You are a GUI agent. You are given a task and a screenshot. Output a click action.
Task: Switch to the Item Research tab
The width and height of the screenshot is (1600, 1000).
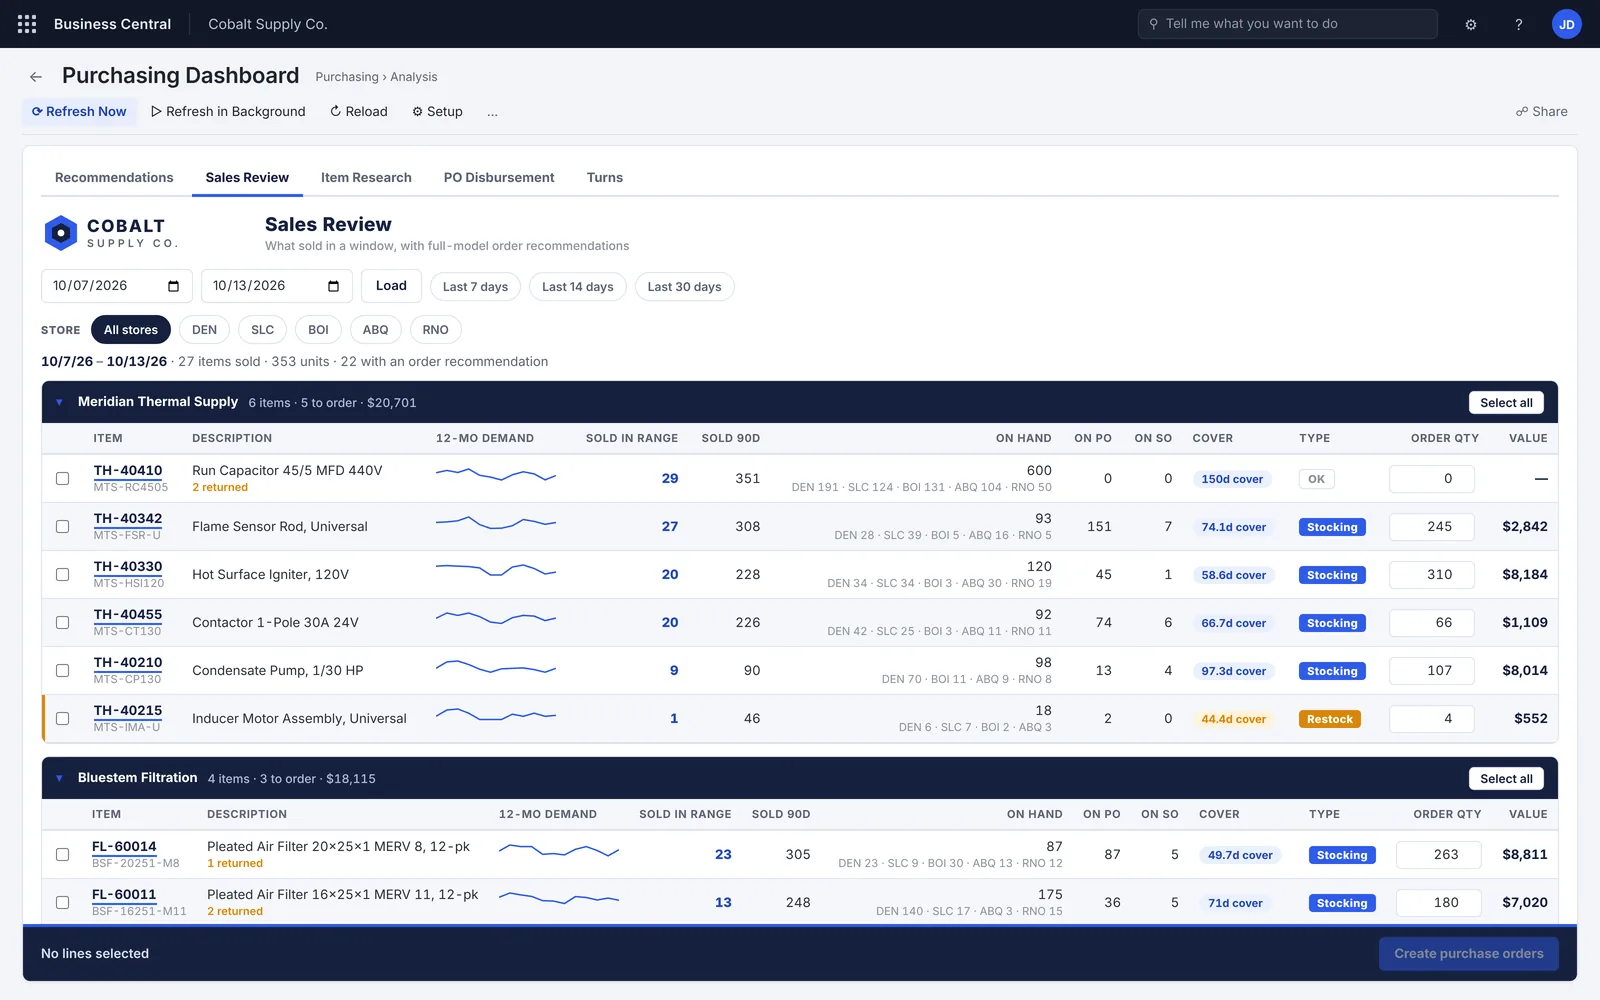point(366,178)
